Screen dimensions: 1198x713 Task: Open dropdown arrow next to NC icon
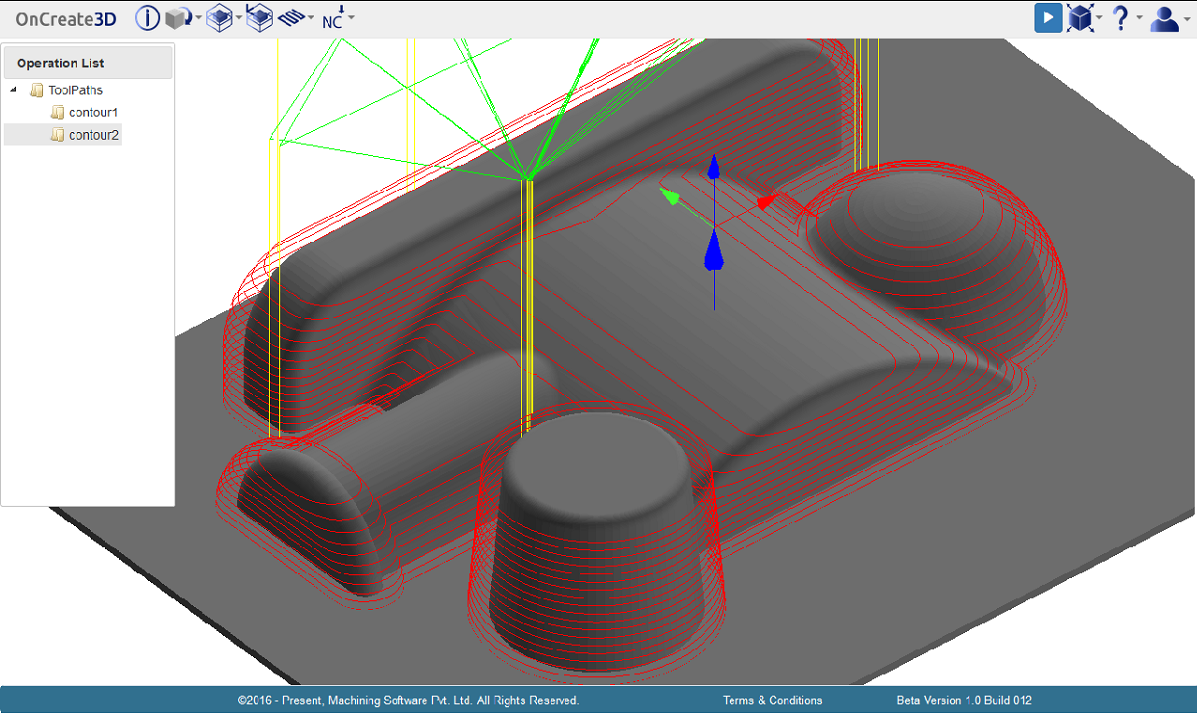tap(351, 18)
